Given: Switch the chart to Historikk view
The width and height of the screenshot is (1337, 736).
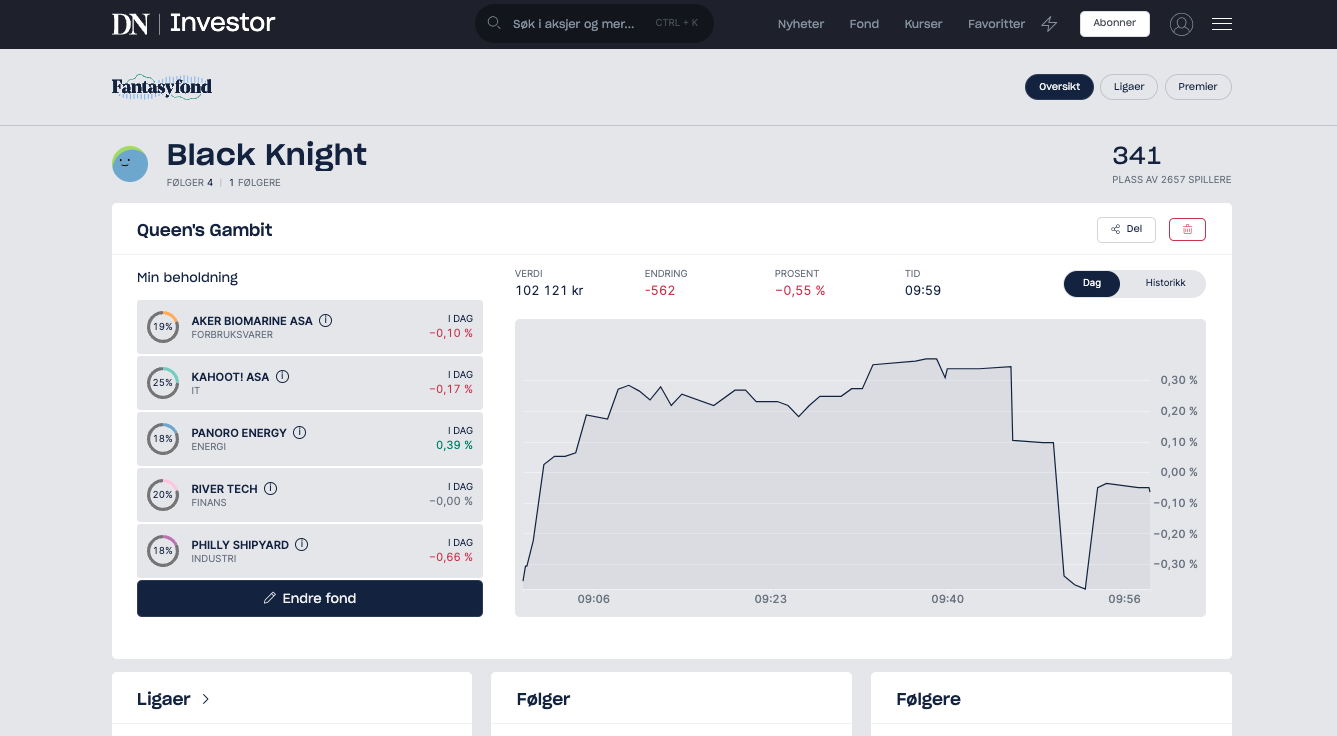Looking at the screenshot, I should (x=1164, y=283).
